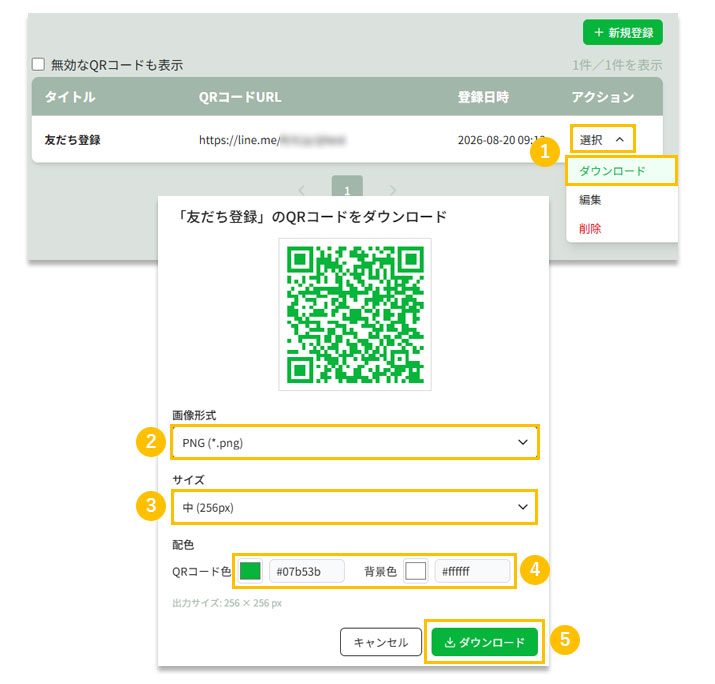Click the 友だち登録 row title

click(x=73, y=140)
